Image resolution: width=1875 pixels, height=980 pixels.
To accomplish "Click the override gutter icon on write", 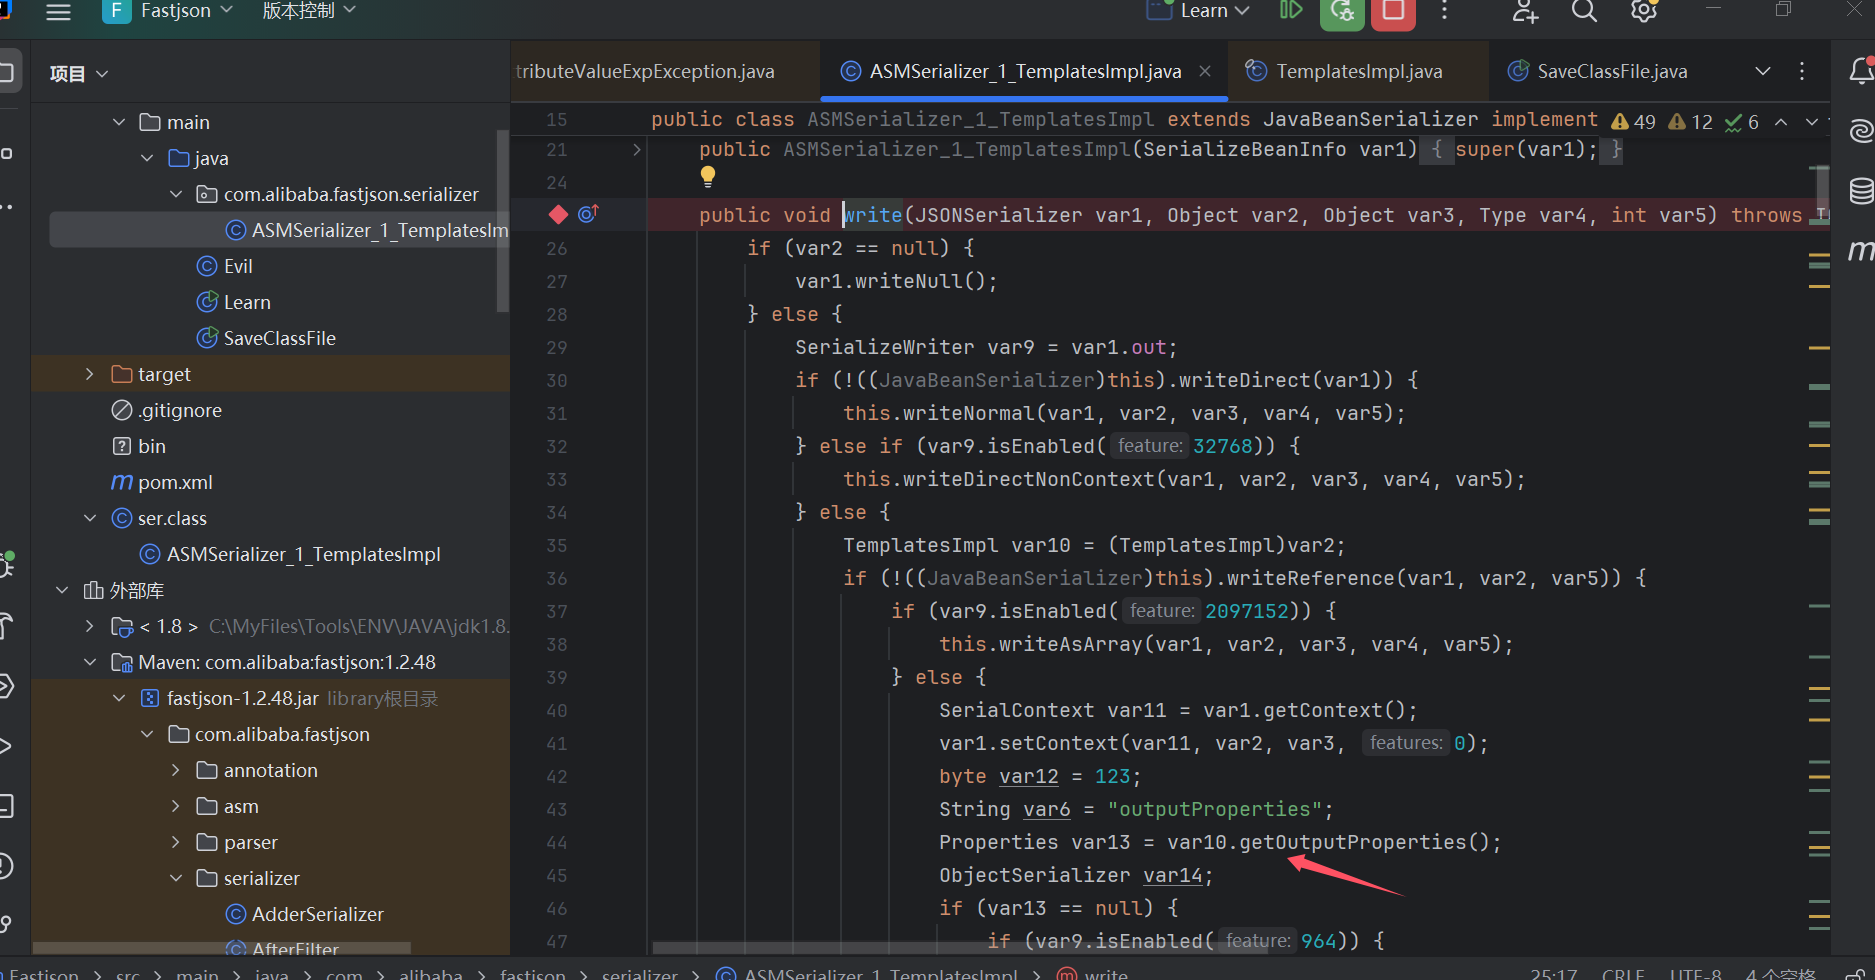I will pyautogui.click(x=588, y=214).
